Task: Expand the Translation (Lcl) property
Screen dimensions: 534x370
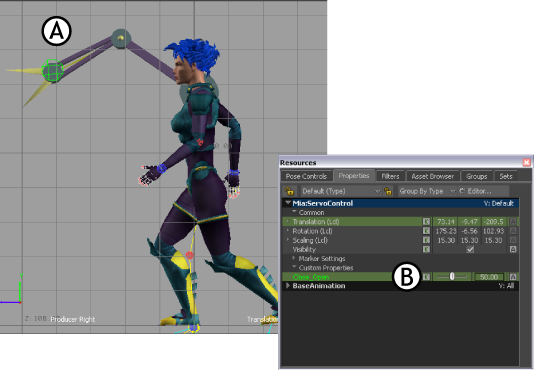Action: (288, 221)
